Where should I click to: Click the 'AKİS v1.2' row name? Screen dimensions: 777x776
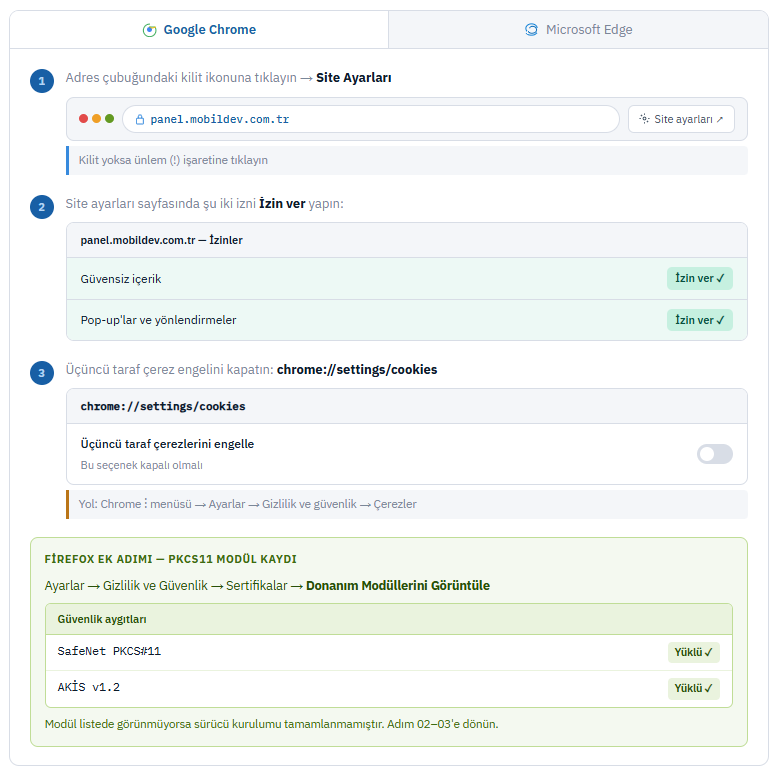tap(89, 687)
